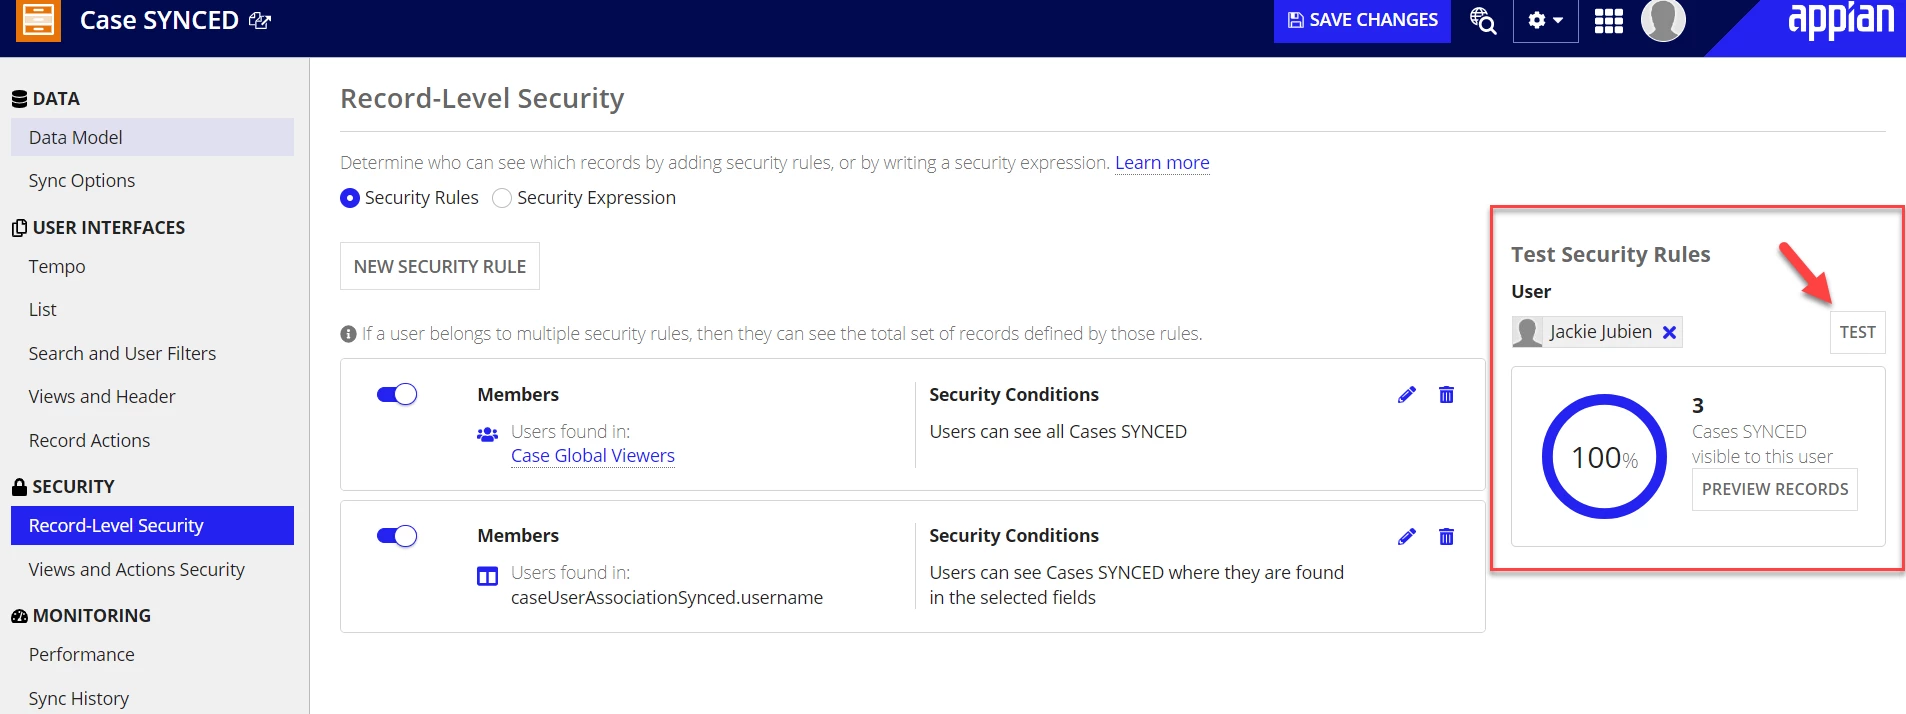The height and width of the screenshot is (714, 1906).
Task: Click caseUserAssociationSynced.username text
Action: pyautogui.click(x=667, y=597)
